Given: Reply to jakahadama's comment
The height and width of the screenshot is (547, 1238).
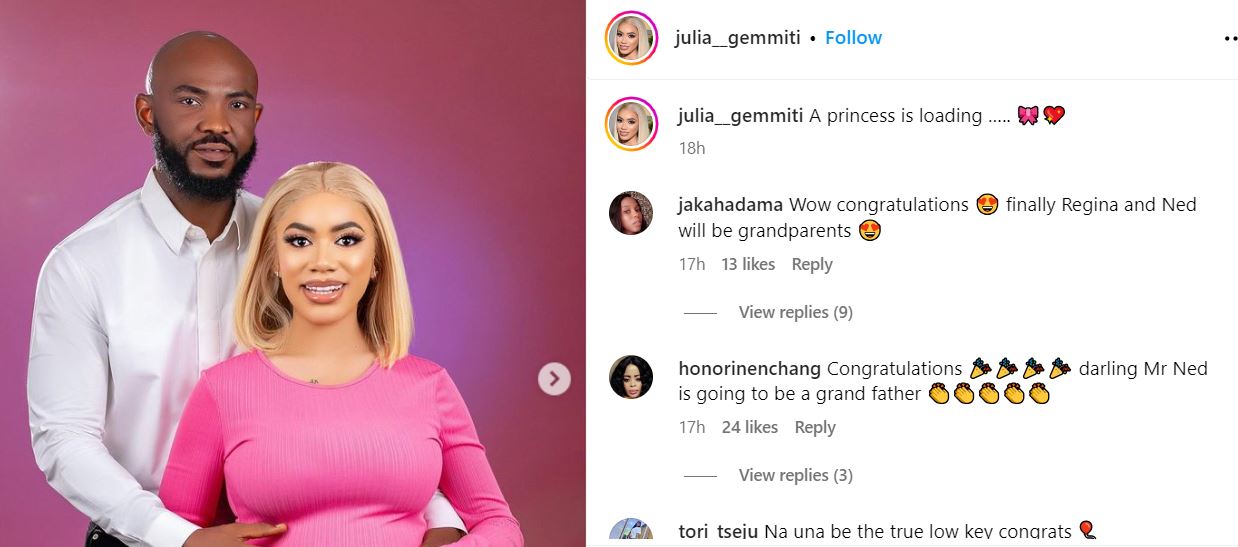Looking at the screenshot, I should [812, 264].
